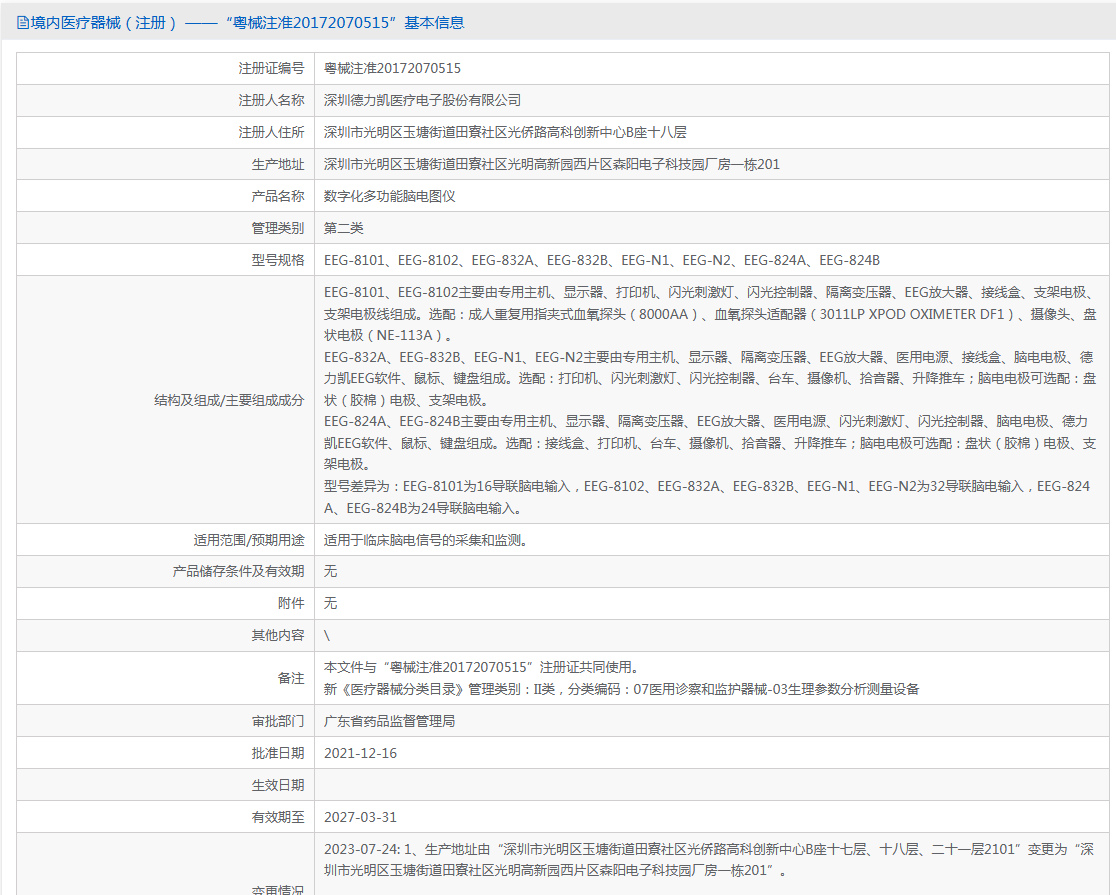This screenshot has width=1116, height=895.
Task: Click the 注册人住所 label
Action: pyautogui.click(x=271, y=132)
